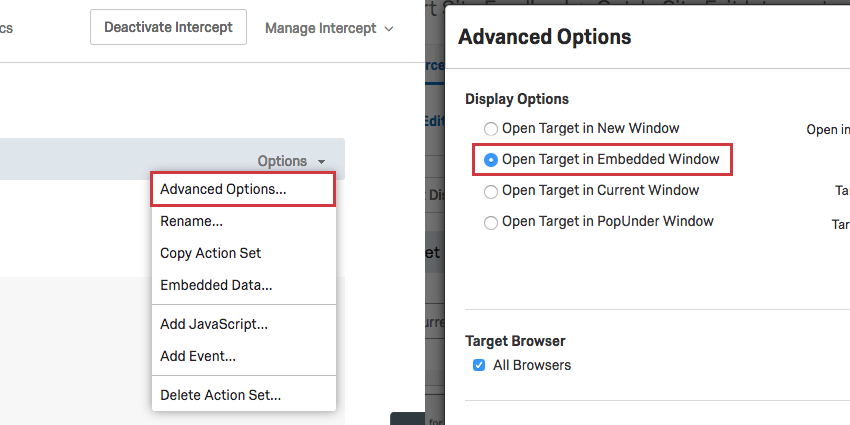This screenshot has height=425, width=850.
Task: Click the Display Options section heading
Action: (x=517, y=99)
